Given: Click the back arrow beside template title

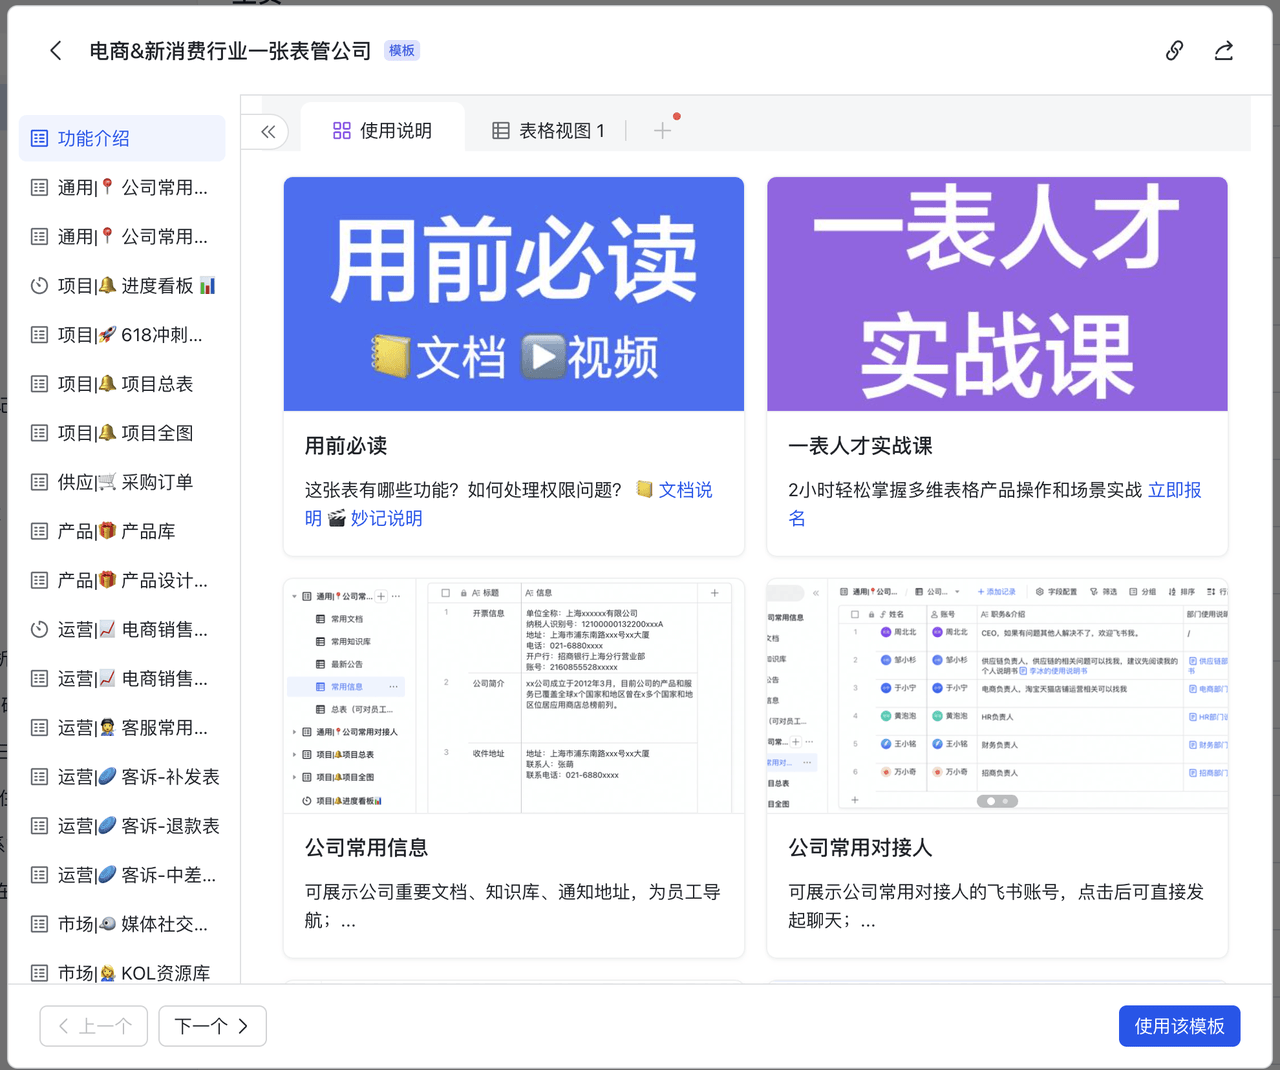Looking at the screenshot, I should [x=56, y=51].
